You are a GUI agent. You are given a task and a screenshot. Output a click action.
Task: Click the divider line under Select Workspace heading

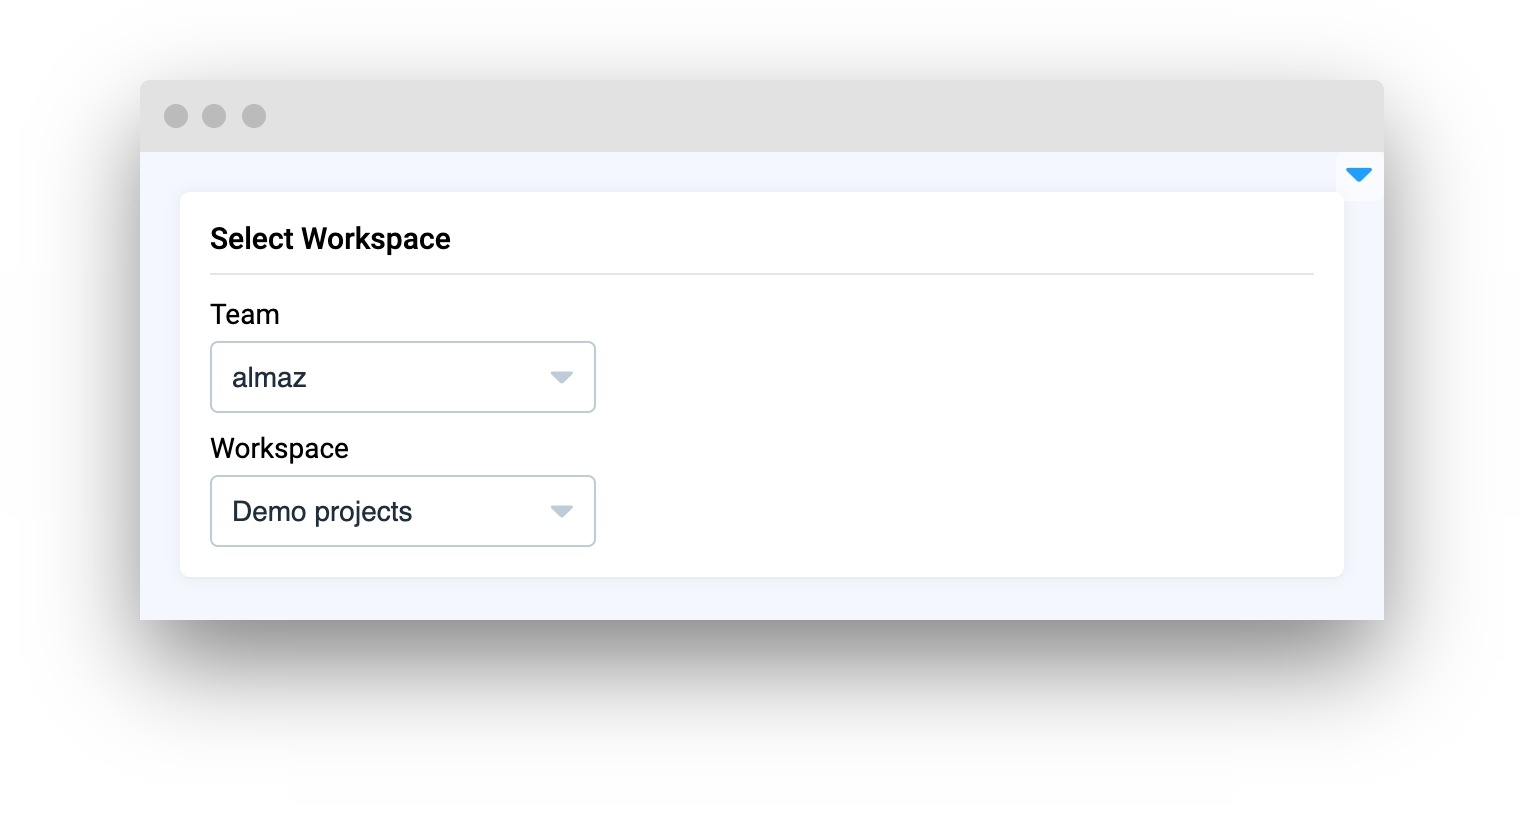click(760, 273)
